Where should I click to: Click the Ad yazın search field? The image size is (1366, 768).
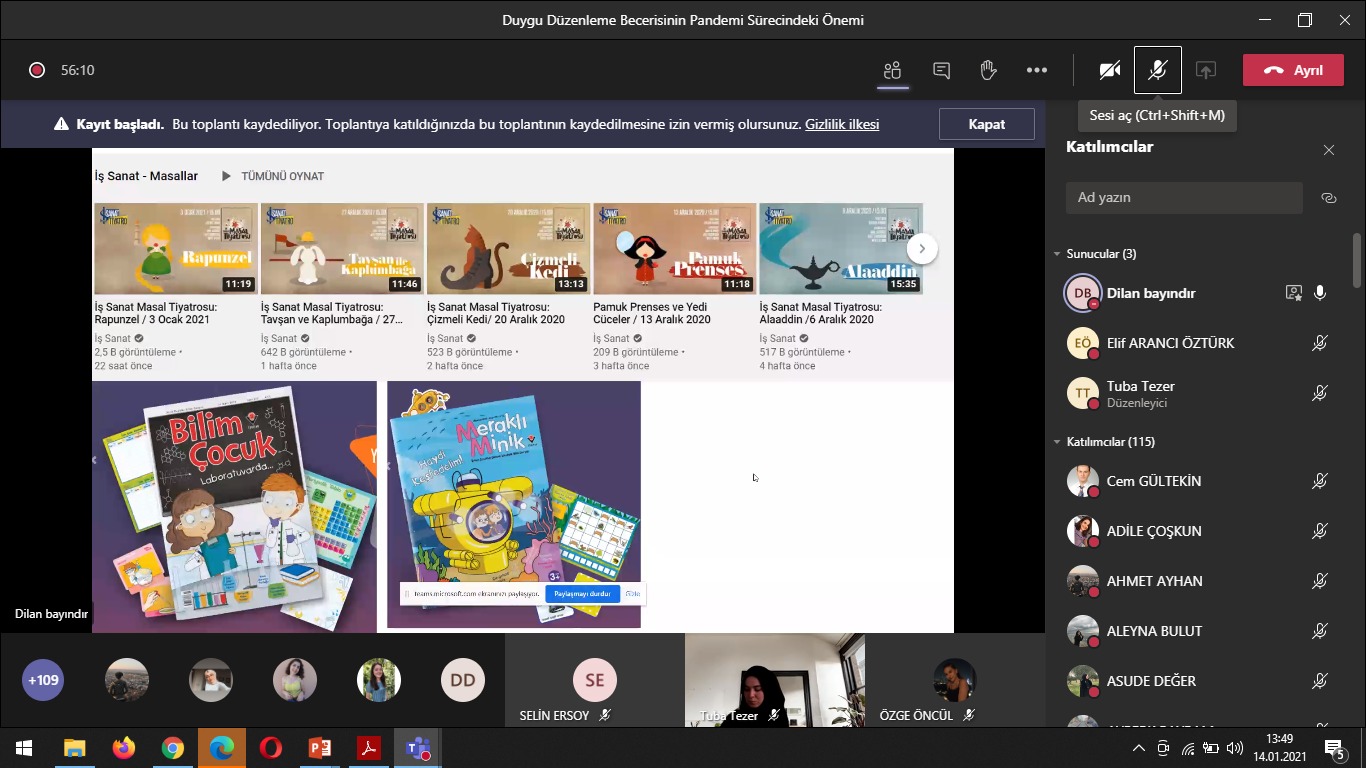pyautogui.click(x=1184, y=197)
